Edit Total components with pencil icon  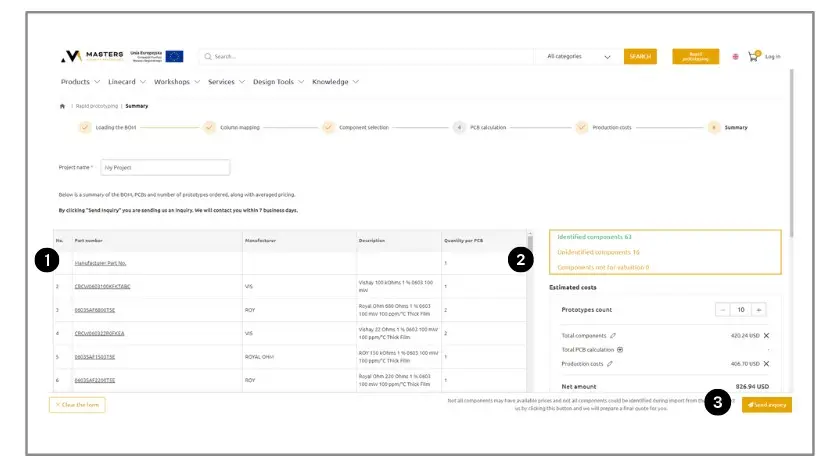[613, 335]
